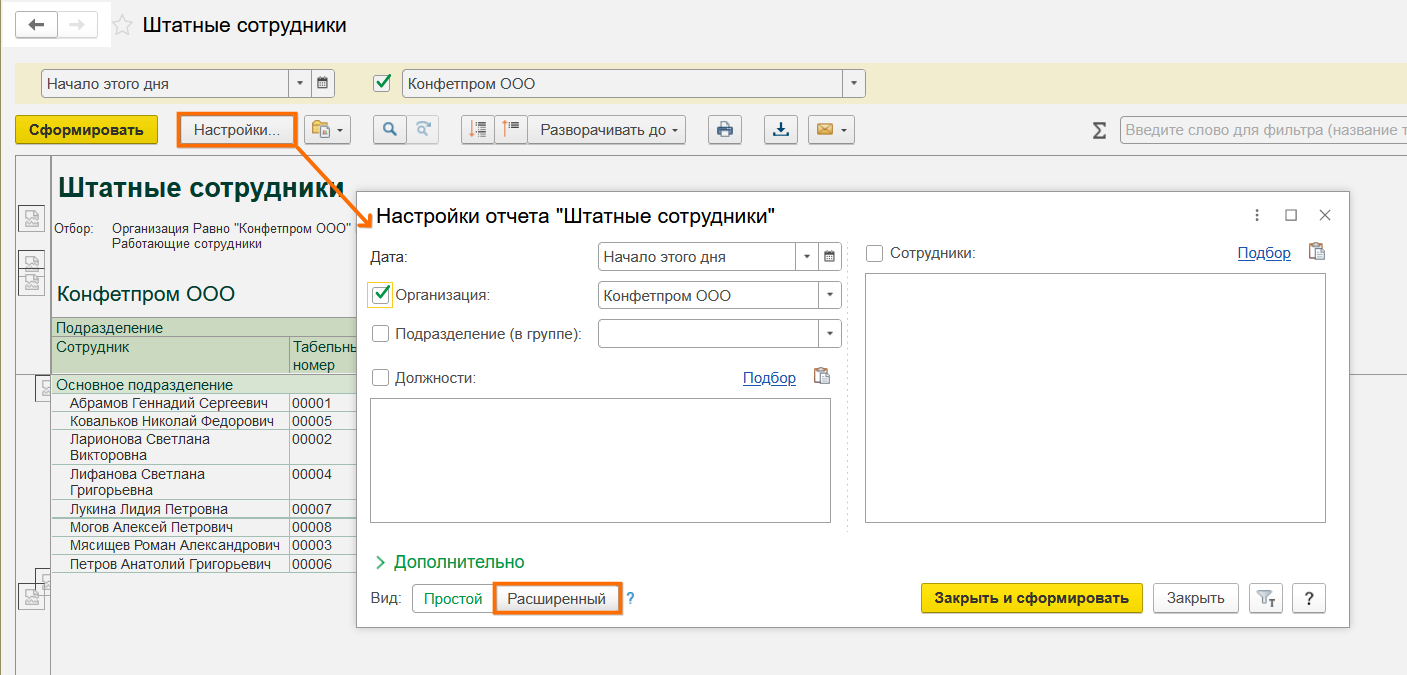
Task: Click Подбор link for Сотрудники
Action: pos(1264,253)
